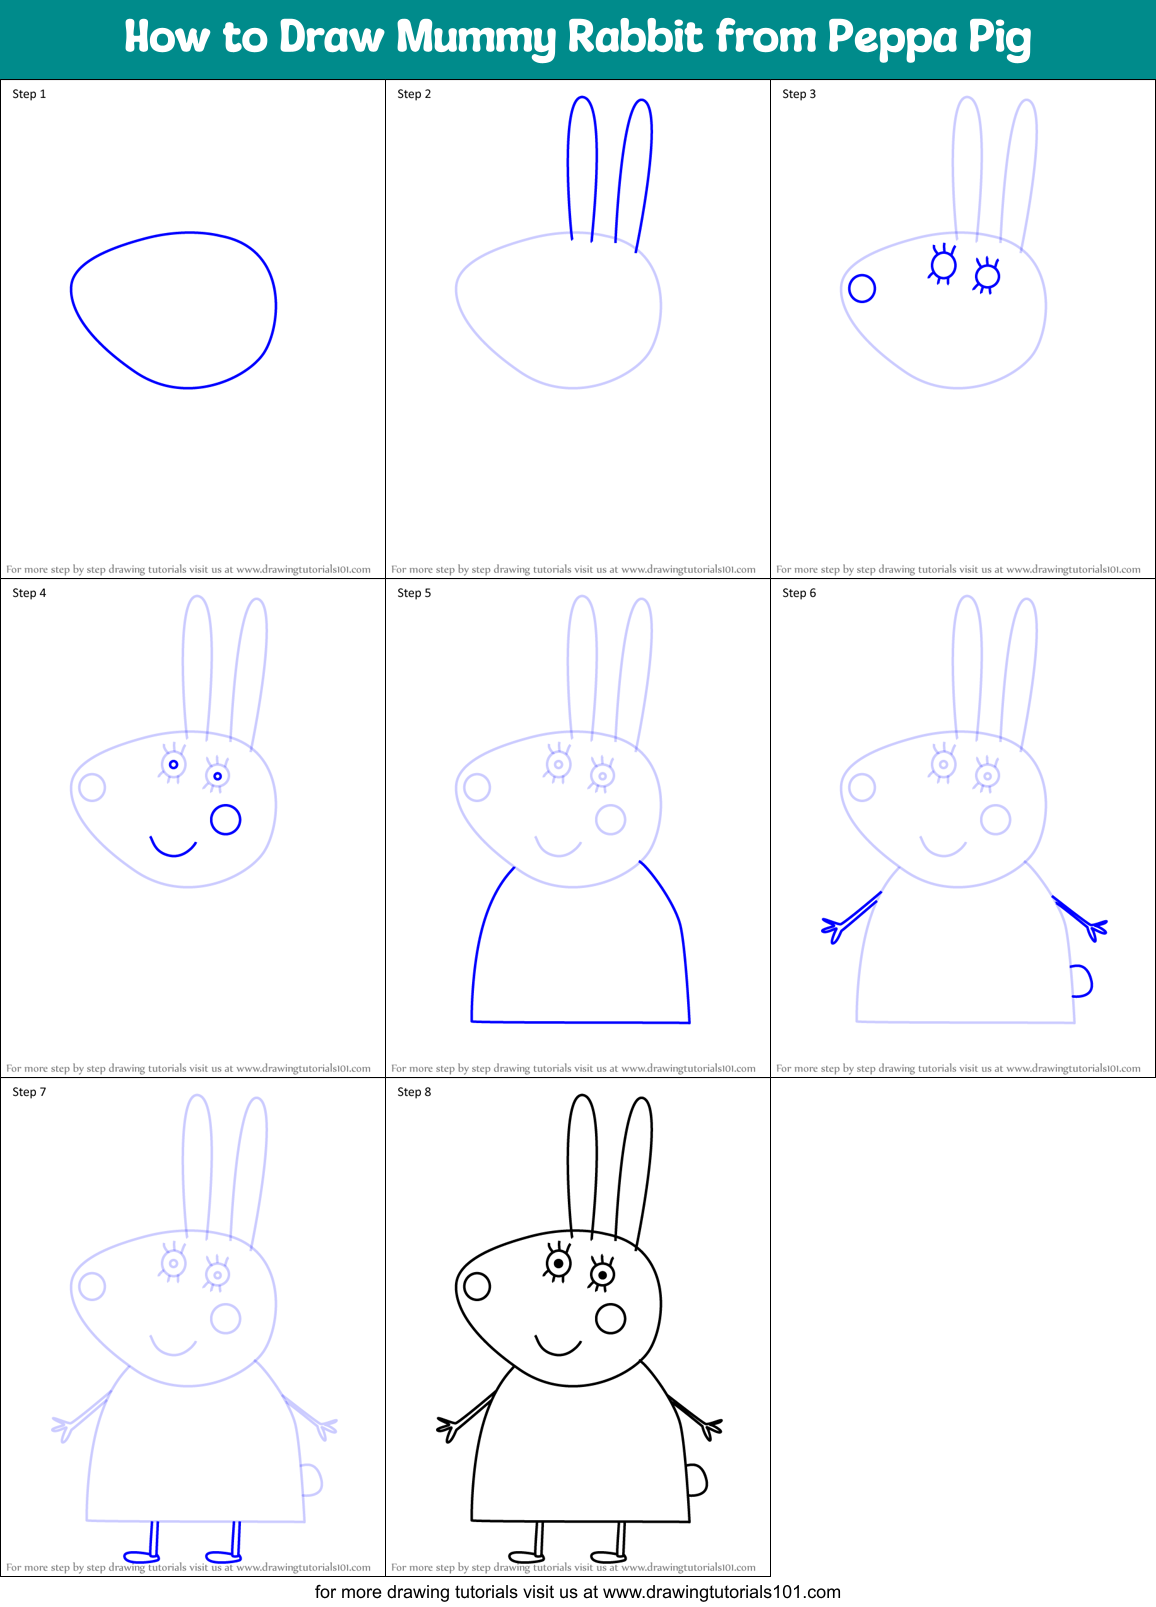The image size is (1156, 1607).
Task: Click the credit line under Step 1 panel
Action: coord(189,569)
